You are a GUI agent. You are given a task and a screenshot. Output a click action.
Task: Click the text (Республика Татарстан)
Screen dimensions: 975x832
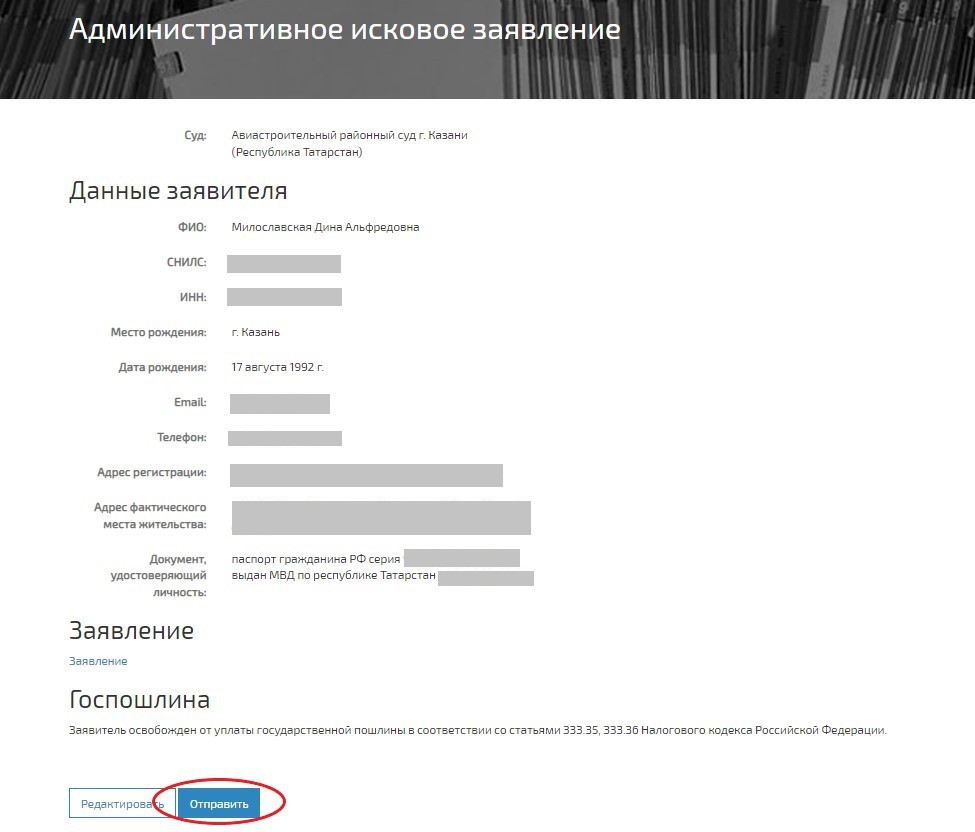pyautogui.click(x=297, y=152)
